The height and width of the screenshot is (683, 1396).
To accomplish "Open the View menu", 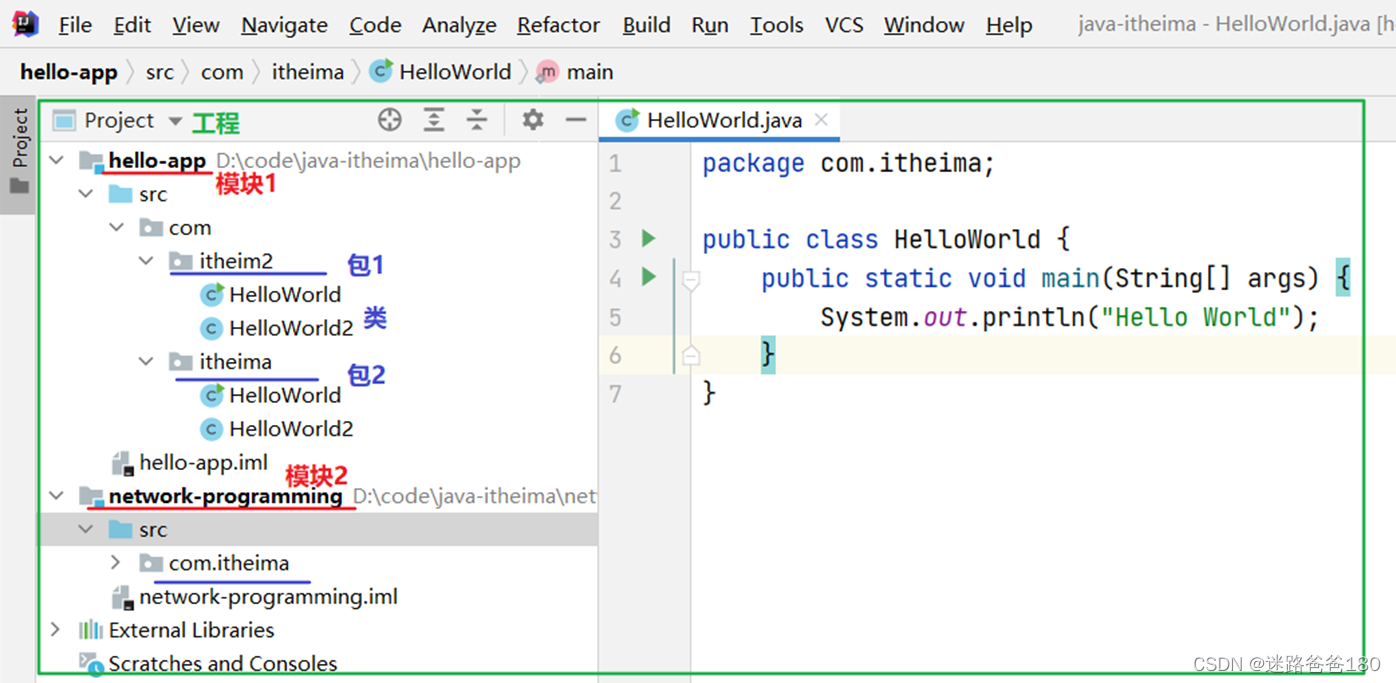I will pos(196,25).
